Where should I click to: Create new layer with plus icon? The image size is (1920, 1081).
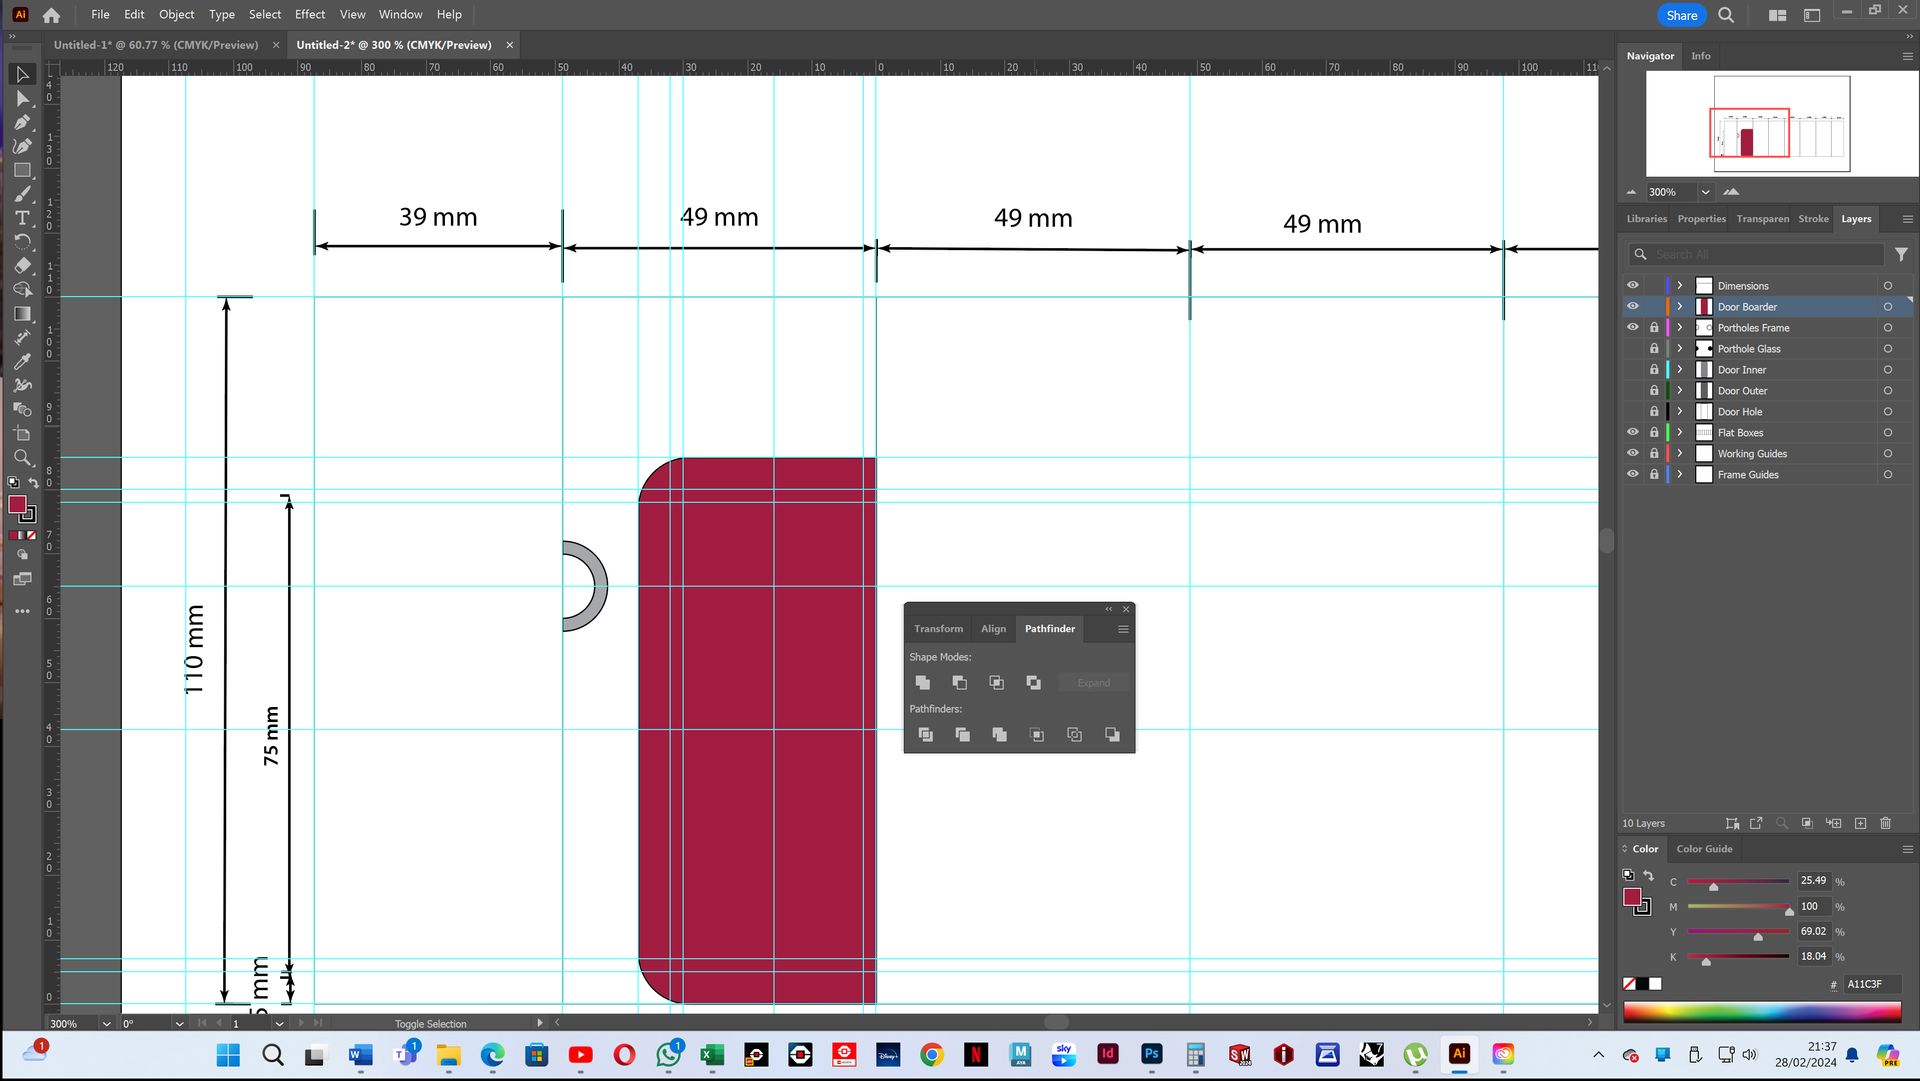pyautogui.click(x=1860, y=823)
